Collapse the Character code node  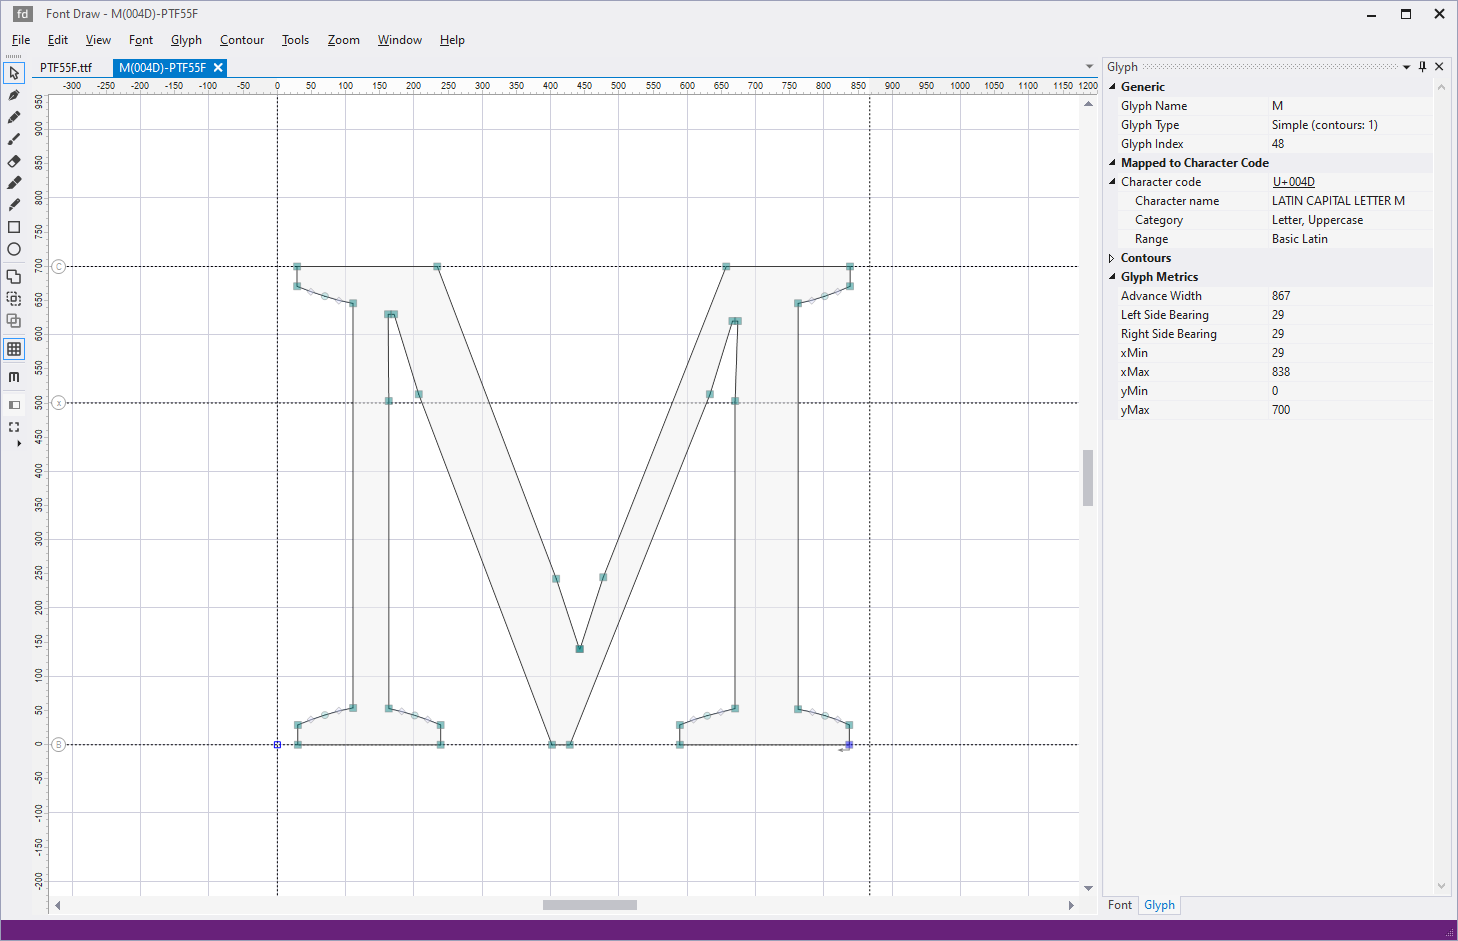click(x=1112, y=182)
